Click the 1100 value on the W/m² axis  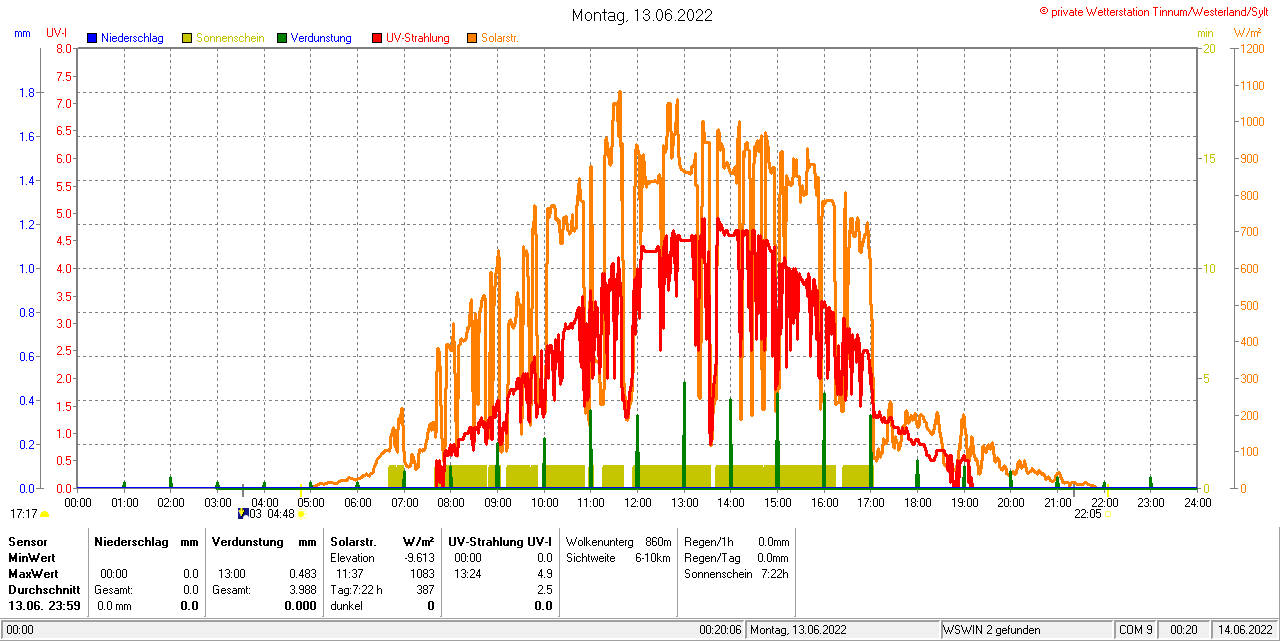tap(1252, 85)
